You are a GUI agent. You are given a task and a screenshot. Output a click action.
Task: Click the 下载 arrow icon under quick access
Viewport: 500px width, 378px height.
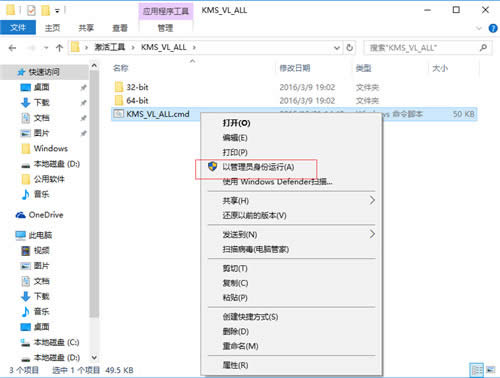pos(26,103)
